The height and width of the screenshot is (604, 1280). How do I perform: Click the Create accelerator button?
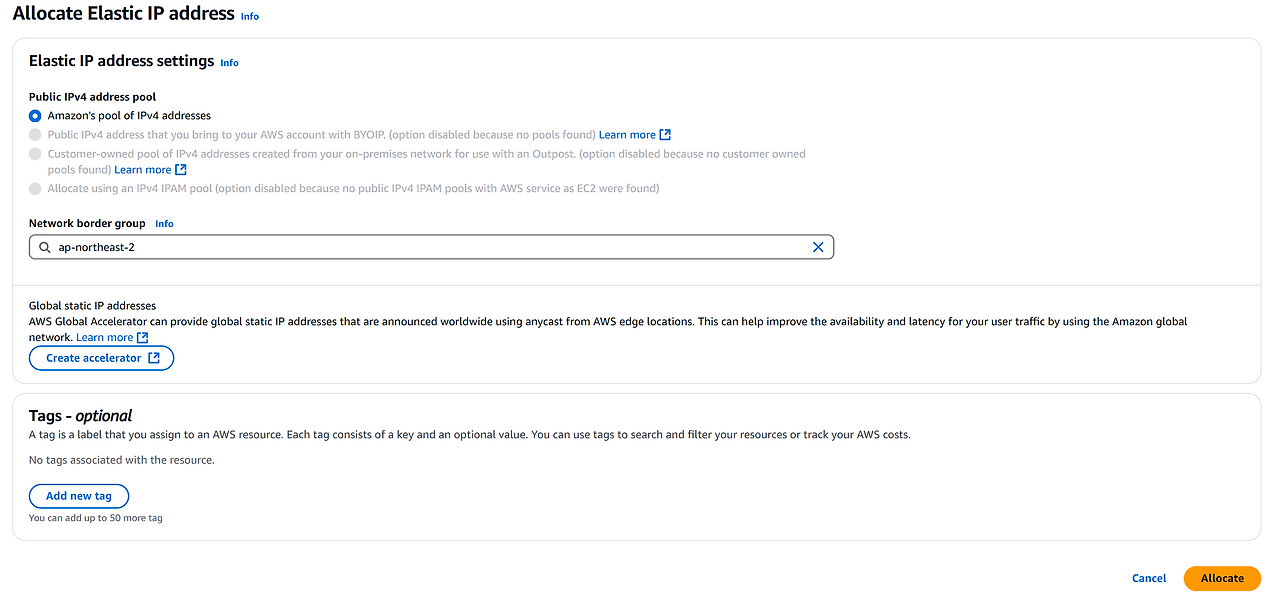[102, 358]
